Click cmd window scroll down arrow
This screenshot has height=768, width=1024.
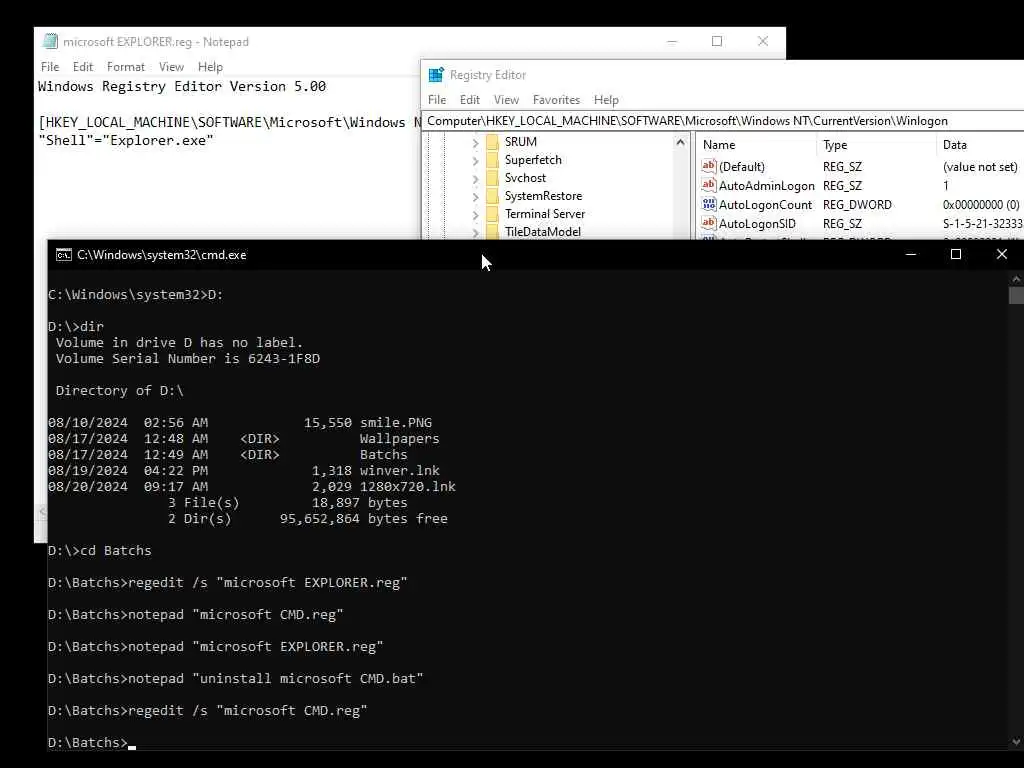[1016, 742]
